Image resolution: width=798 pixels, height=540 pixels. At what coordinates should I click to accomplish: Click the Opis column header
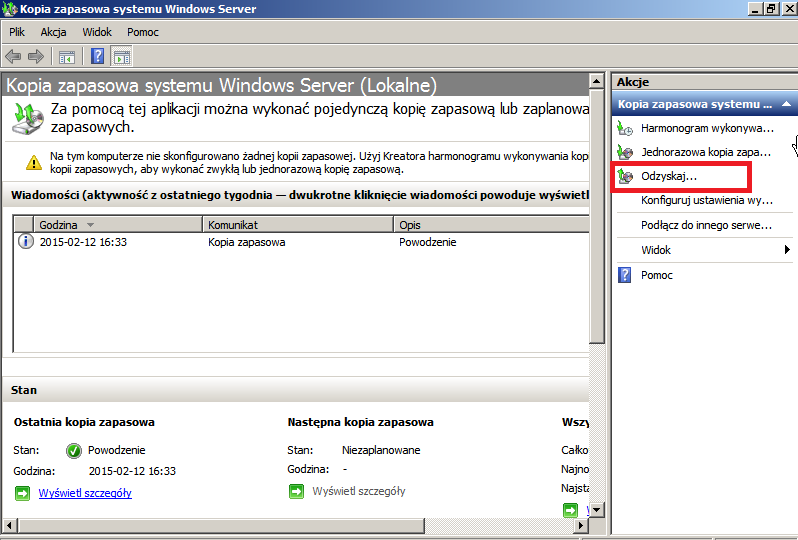(491, 225)
